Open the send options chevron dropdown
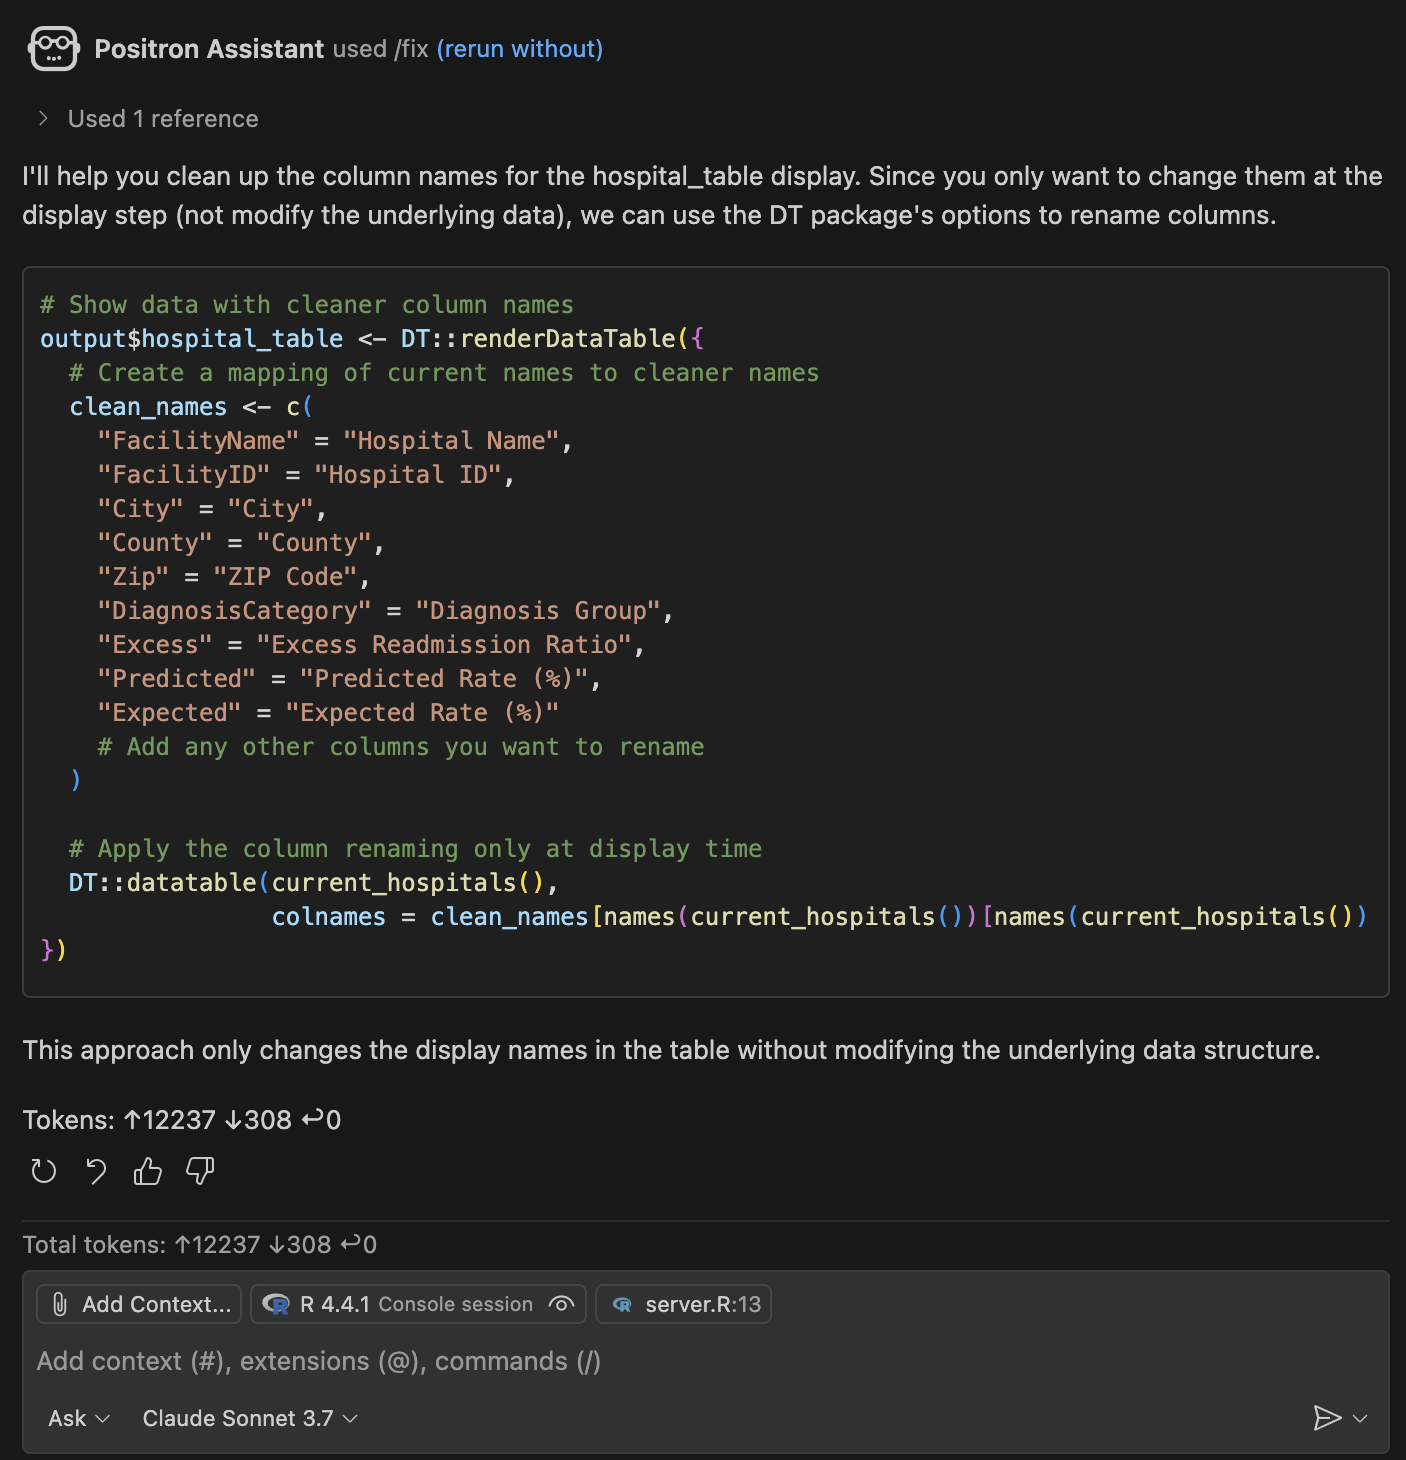Viewport: 1406px width, 1460px height. [x=1360, y=1418]
